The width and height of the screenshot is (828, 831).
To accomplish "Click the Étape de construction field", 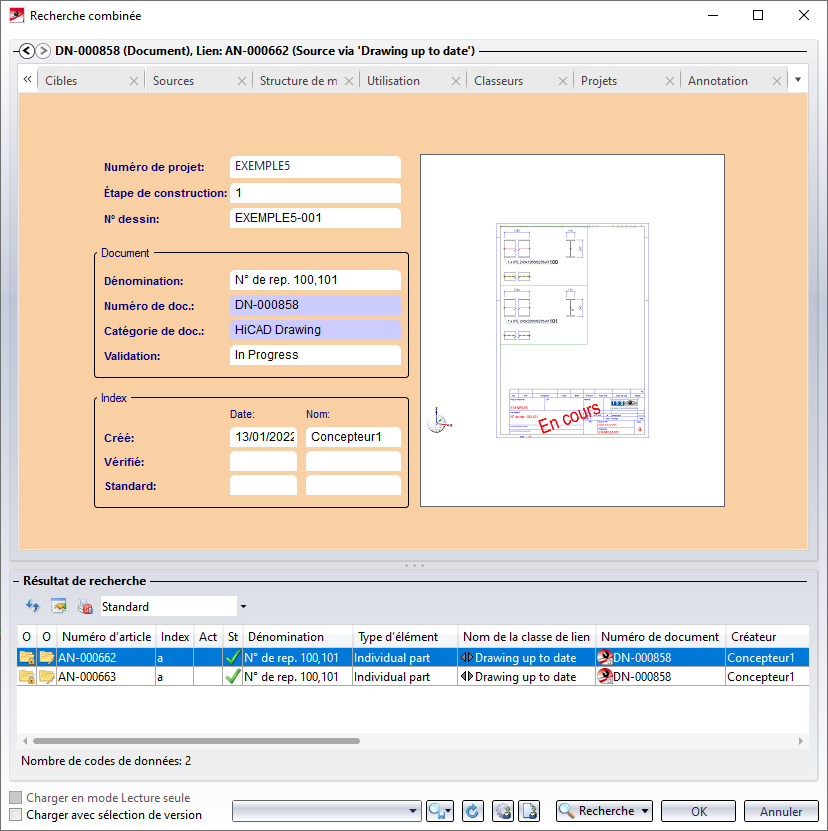I will pos(315,193).
